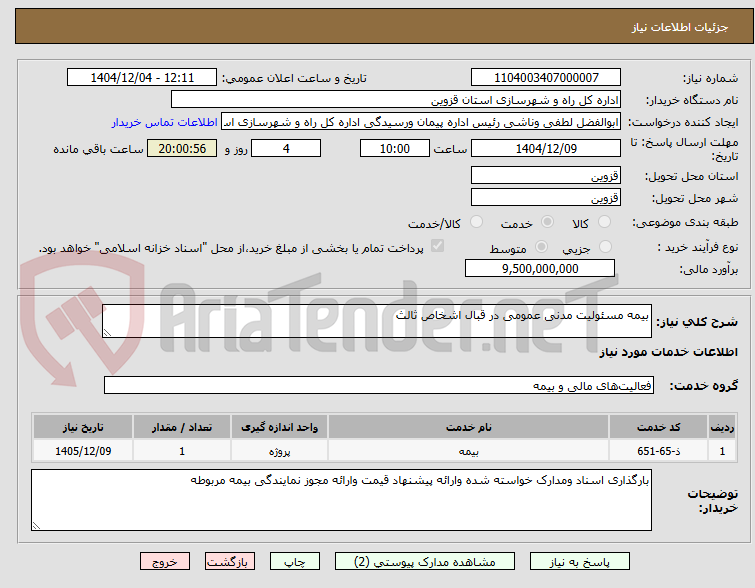Select the خدمت radio button
The width and height of the screenshot is (755, 588).
[x=547, y=222]
